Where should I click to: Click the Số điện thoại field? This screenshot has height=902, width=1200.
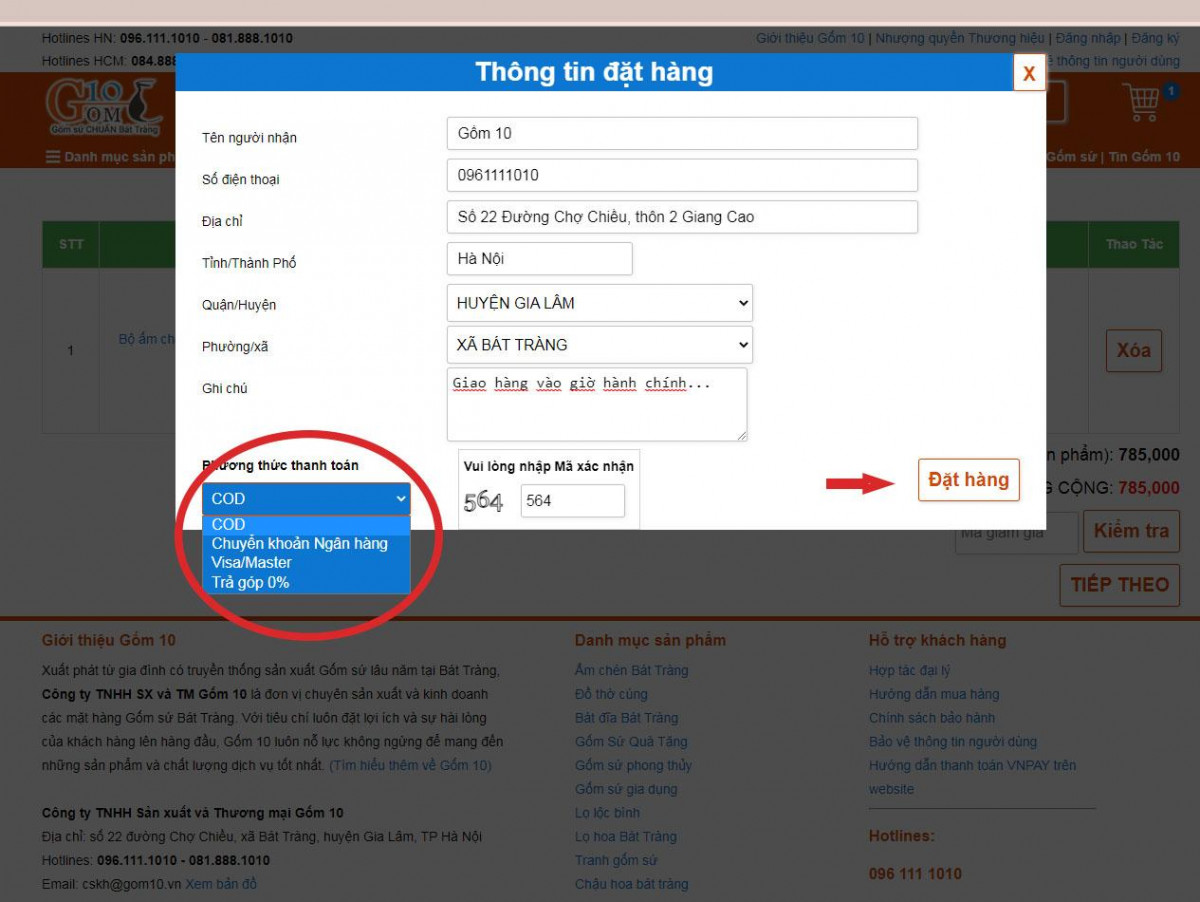tap(681, 175)
